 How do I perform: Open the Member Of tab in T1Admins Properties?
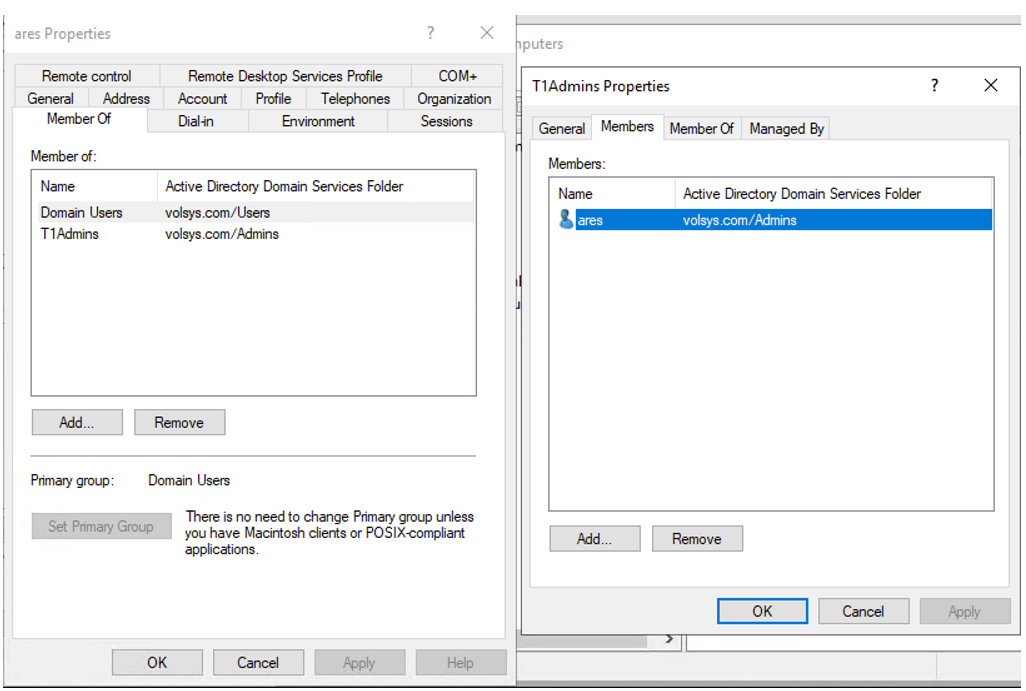coord(702,128)
